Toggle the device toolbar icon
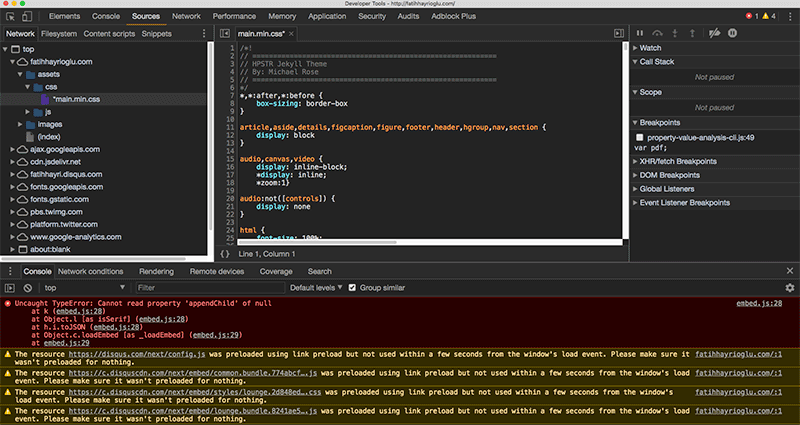The height and width of the screenshot is (425, 800). click(x=27, y=16)
